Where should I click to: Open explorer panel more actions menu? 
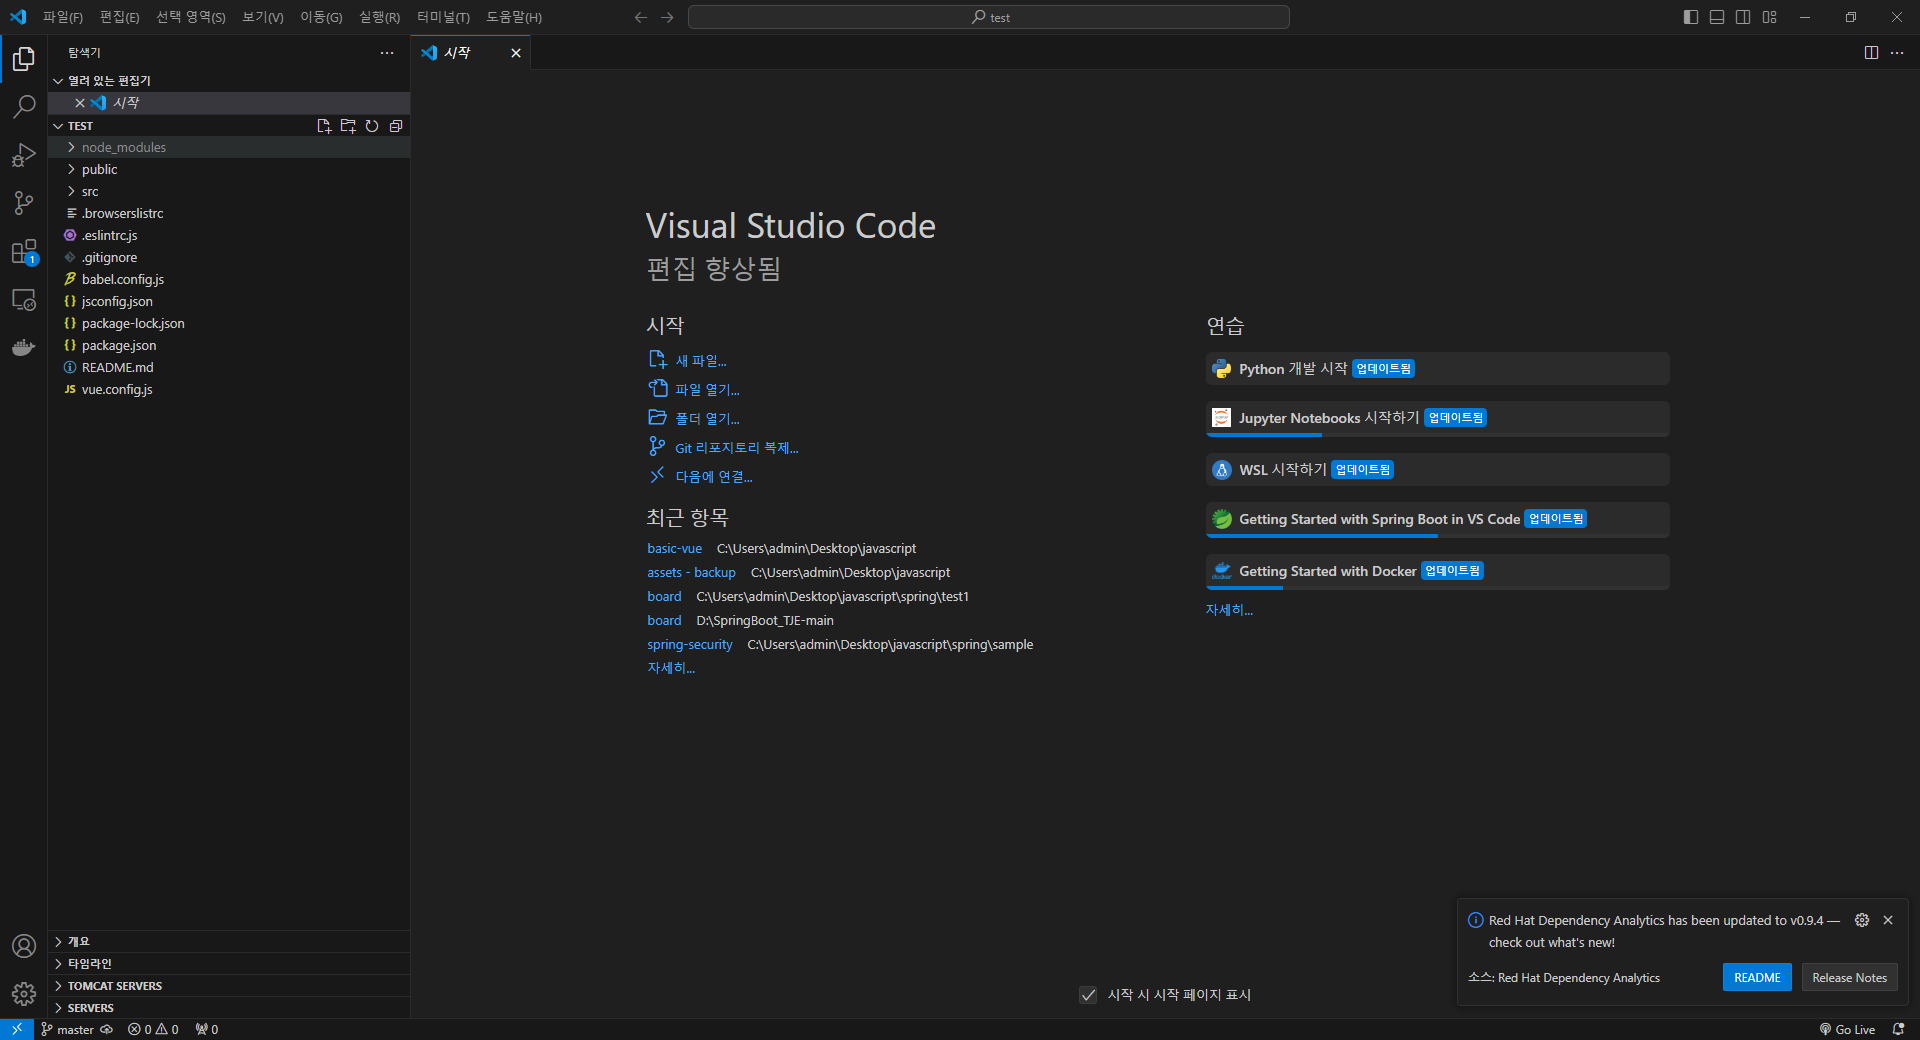387,53
